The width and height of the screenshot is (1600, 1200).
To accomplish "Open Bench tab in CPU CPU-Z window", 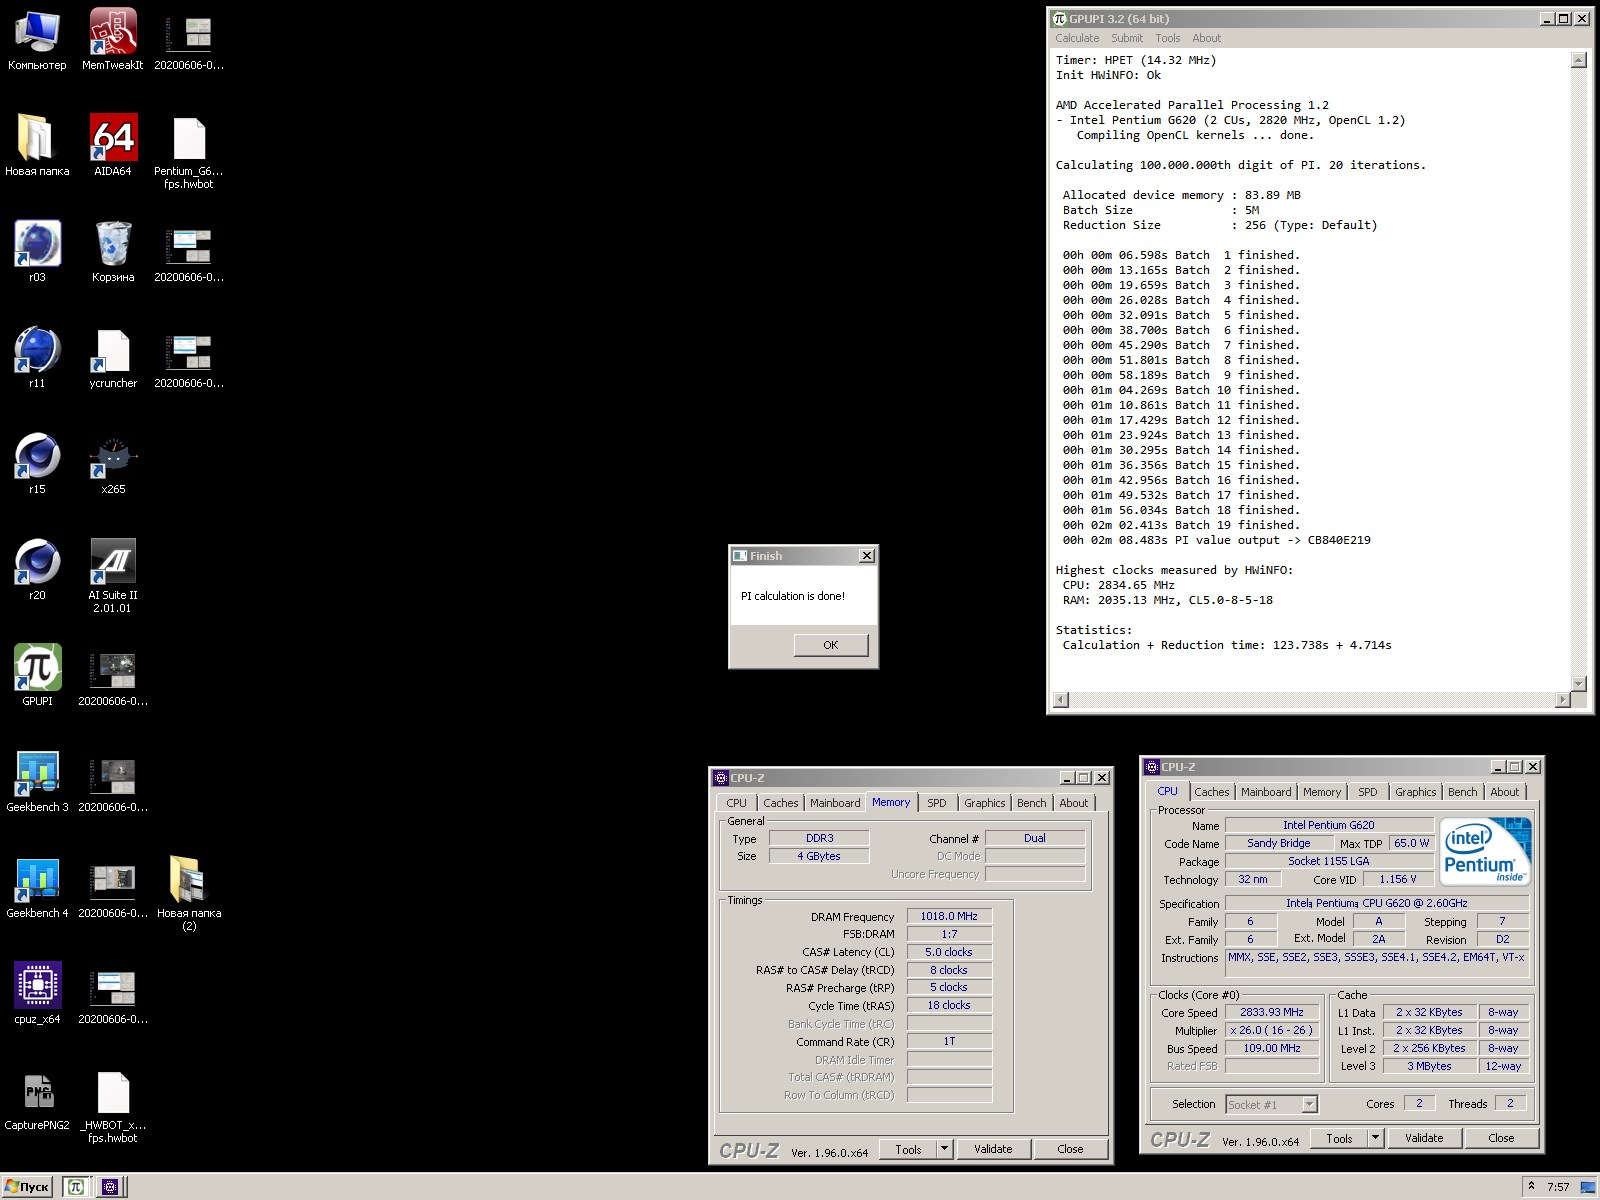I will tap(1462, 792).
